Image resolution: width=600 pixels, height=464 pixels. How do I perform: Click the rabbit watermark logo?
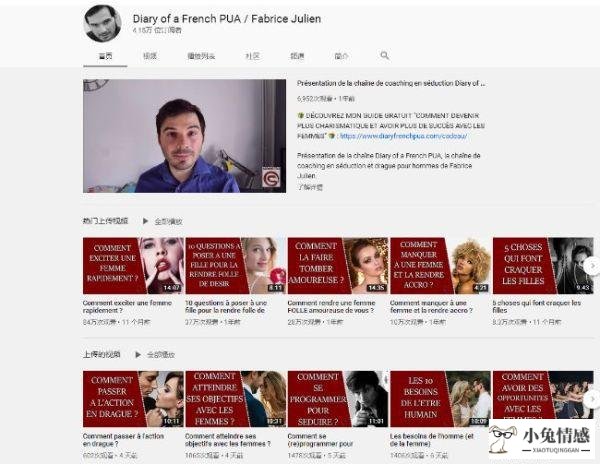(x=541, y=439)
